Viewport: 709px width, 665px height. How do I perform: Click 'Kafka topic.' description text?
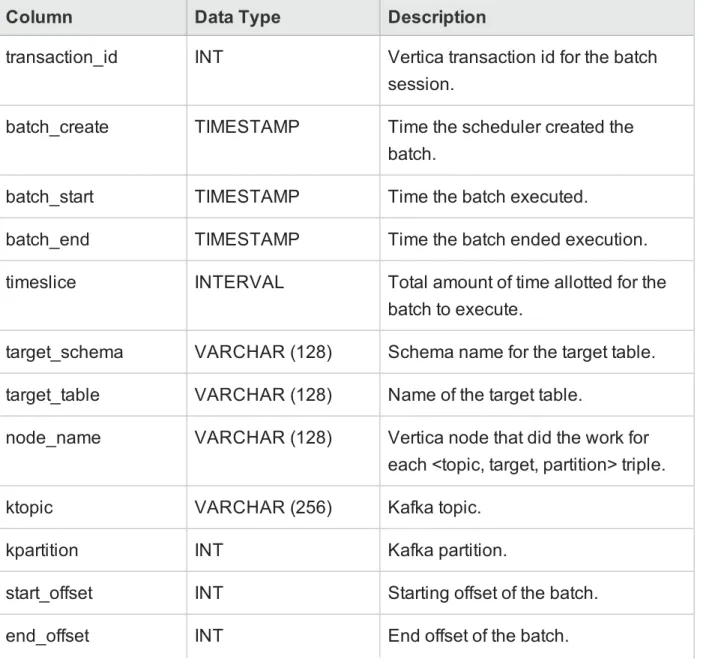click(x=434, y=508)
